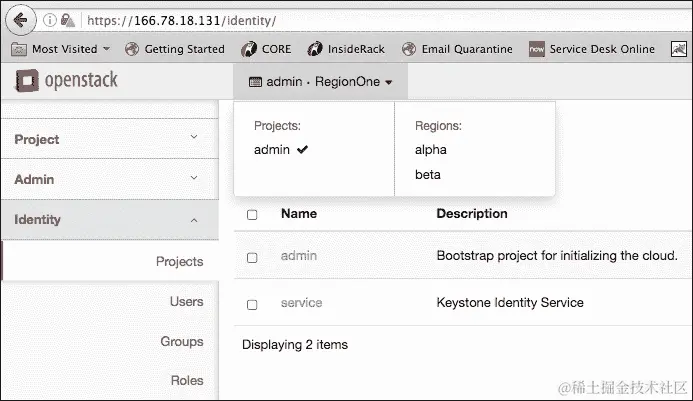Expand the Admin sidebar section
This screenshot has width=693, height=401.
[x=108, y=180]
